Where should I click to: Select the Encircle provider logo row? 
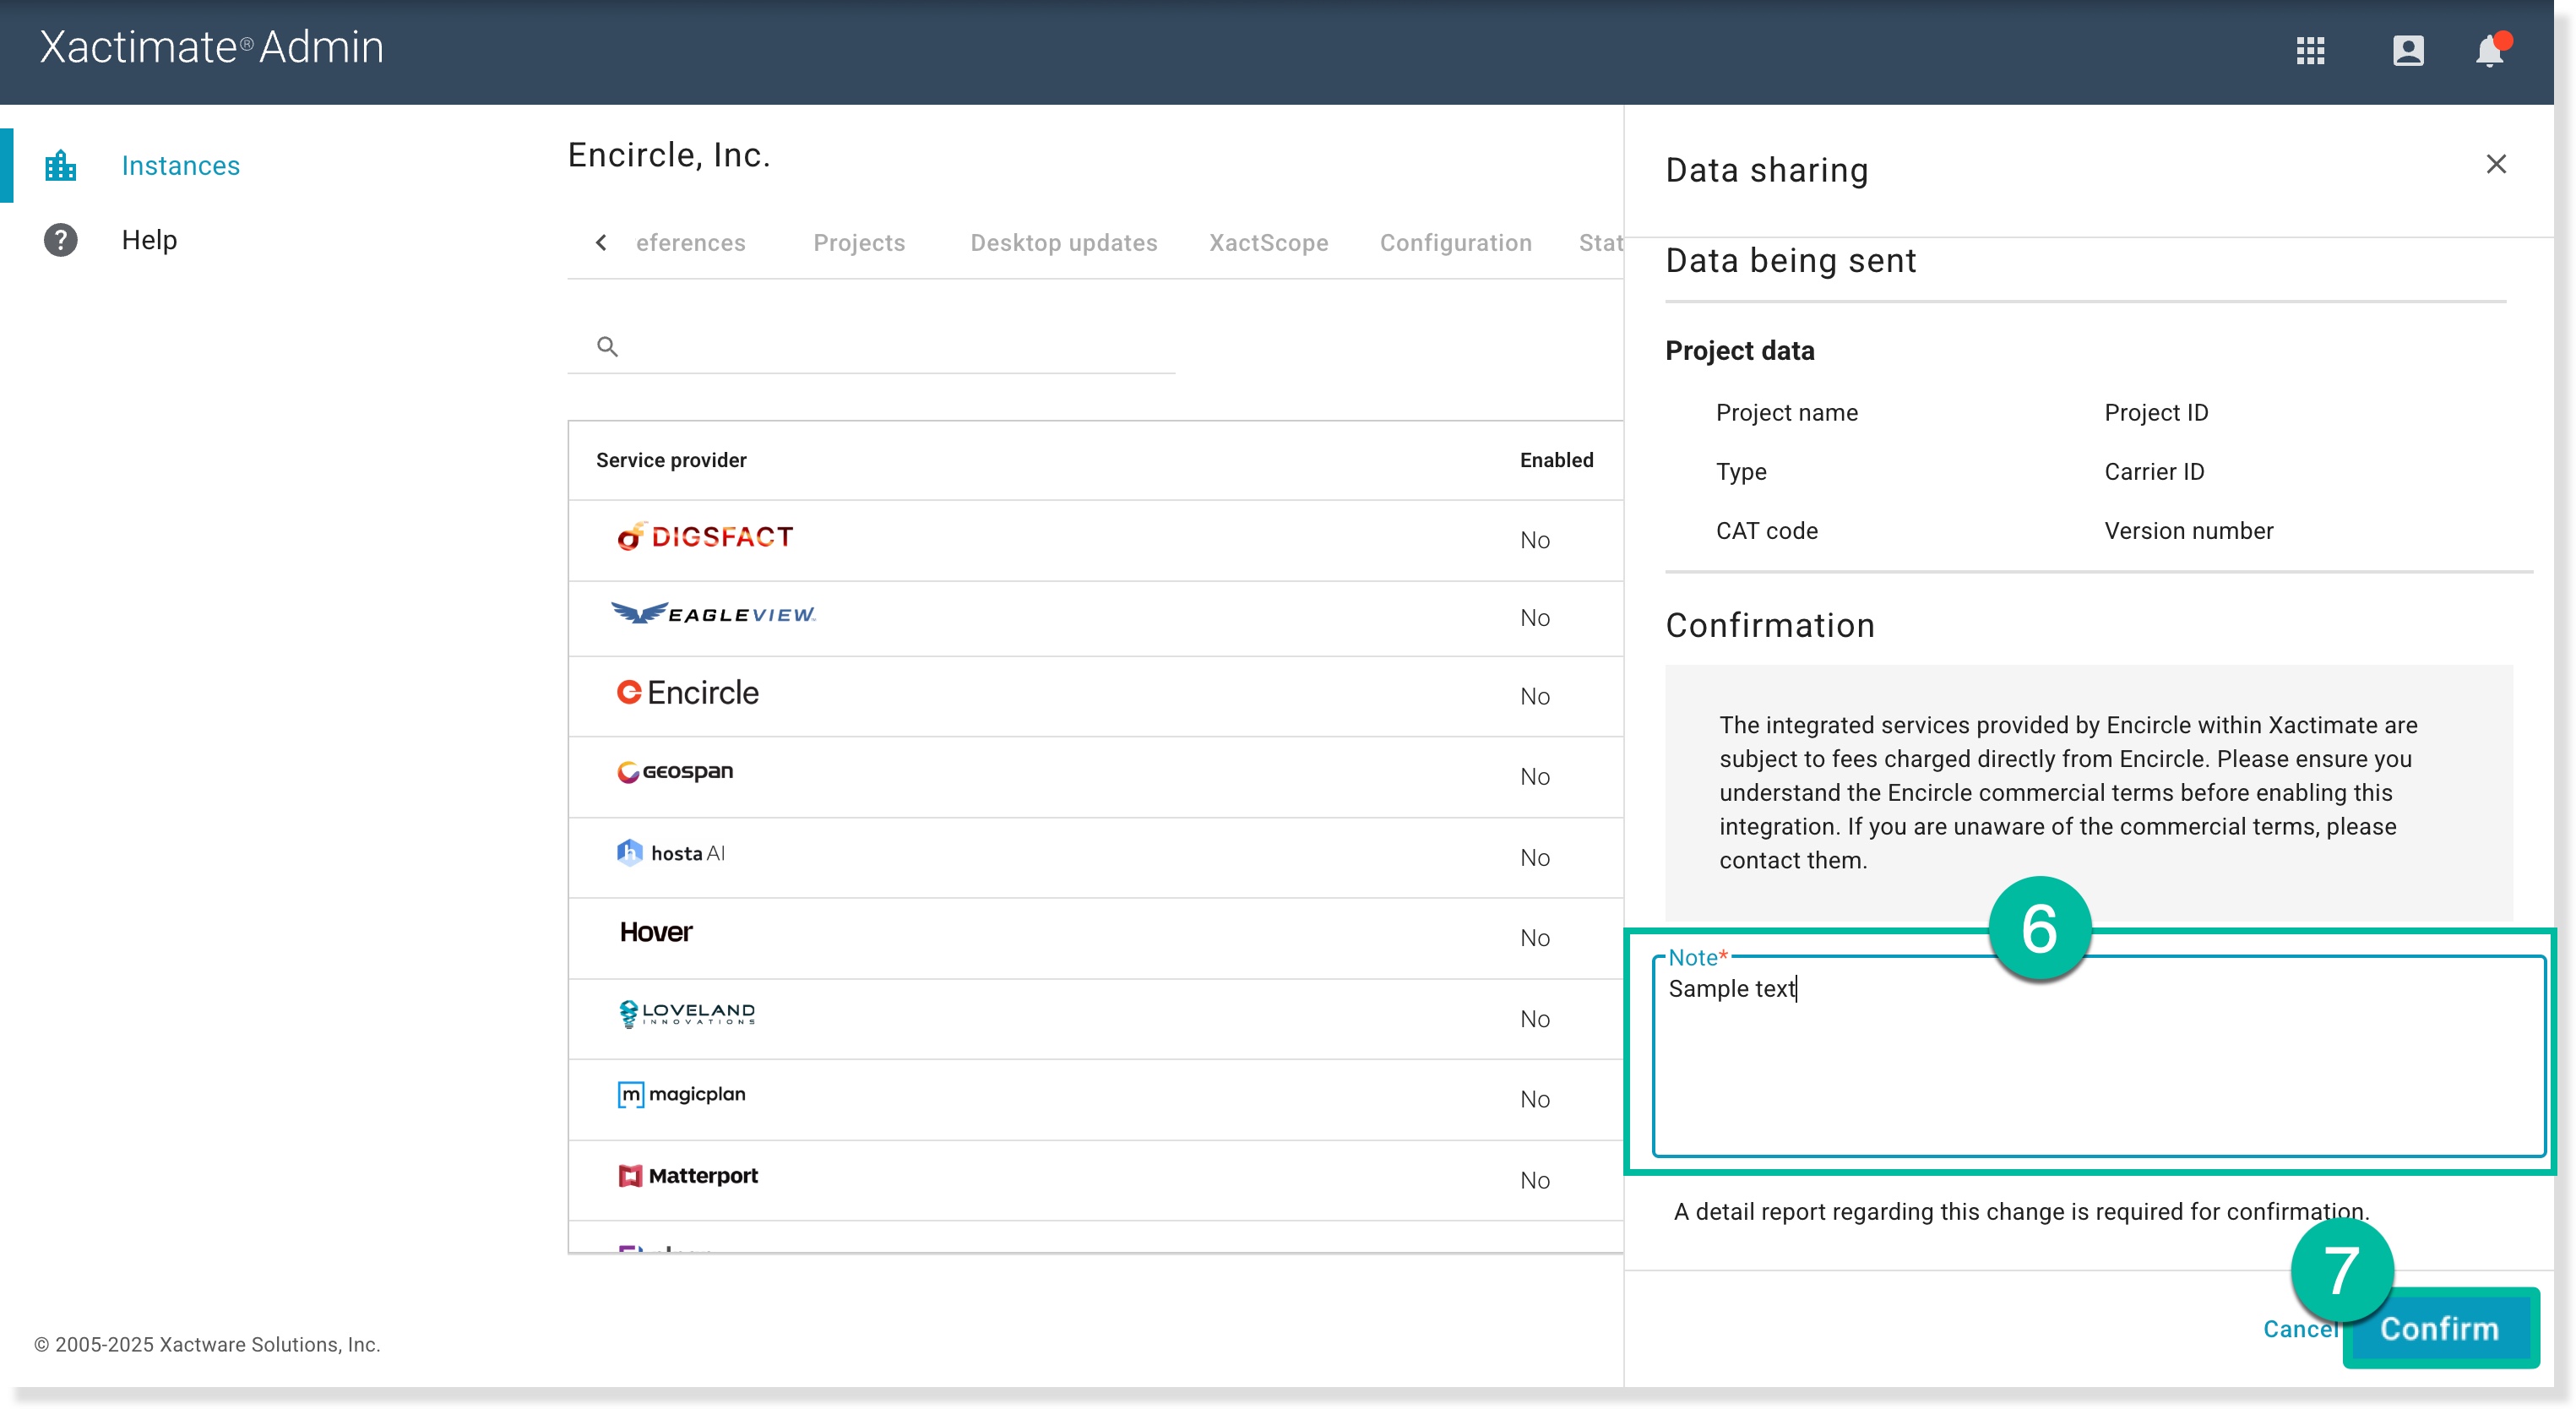point(688,693)
